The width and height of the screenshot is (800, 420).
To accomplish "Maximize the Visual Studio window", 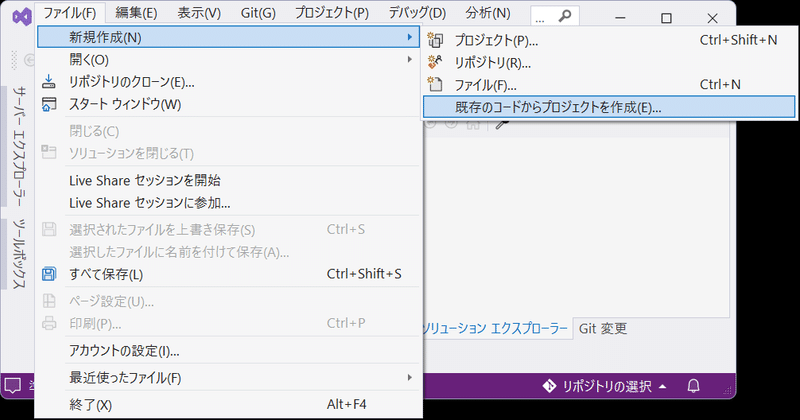I will (666, 18).
